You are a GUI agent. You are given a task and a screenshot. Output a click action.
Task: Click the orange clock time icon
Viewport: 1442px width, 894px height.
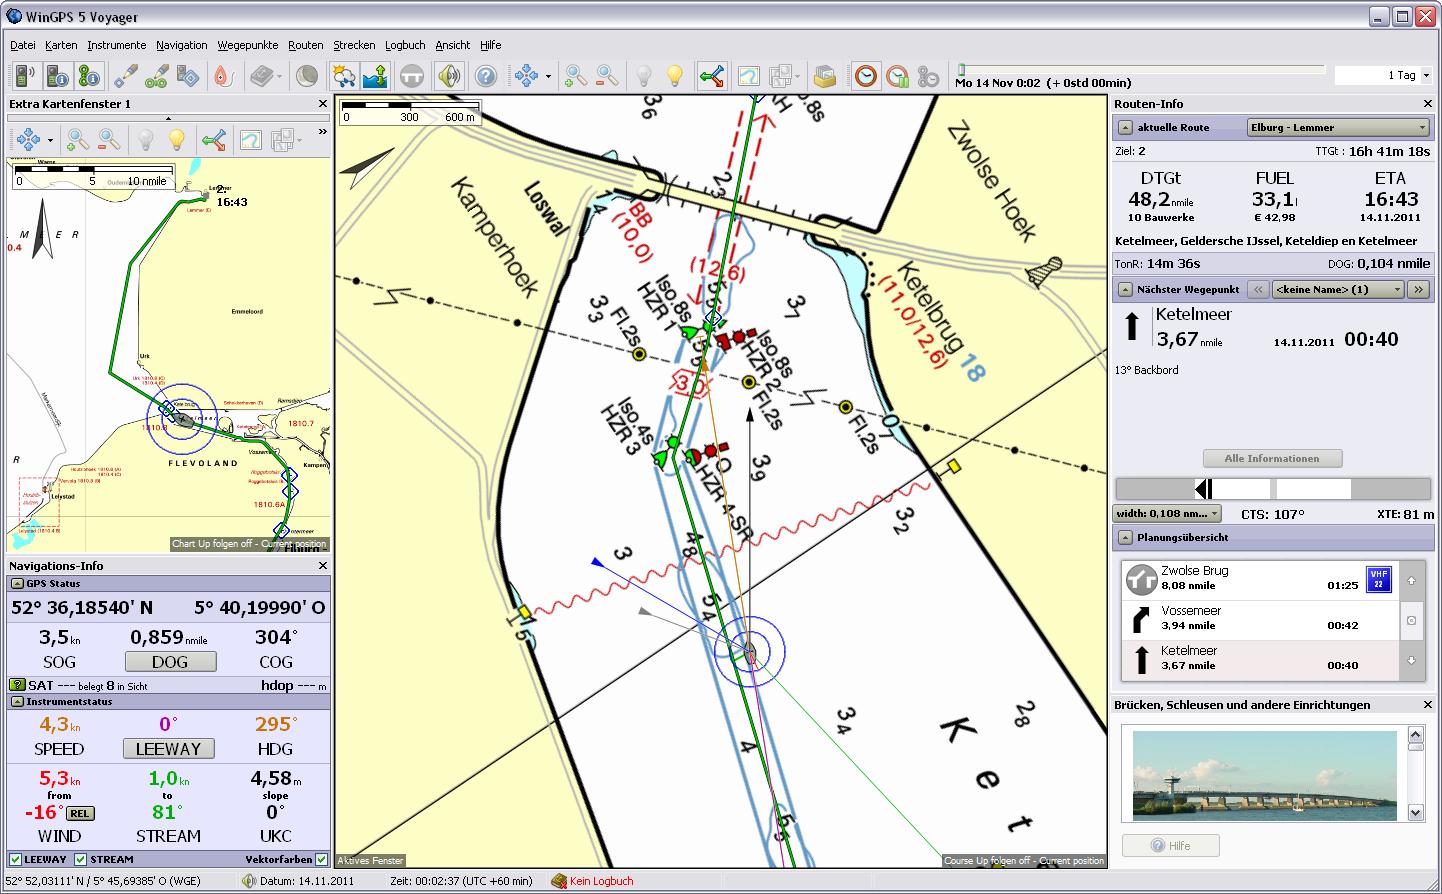click(x=866, y=76)
